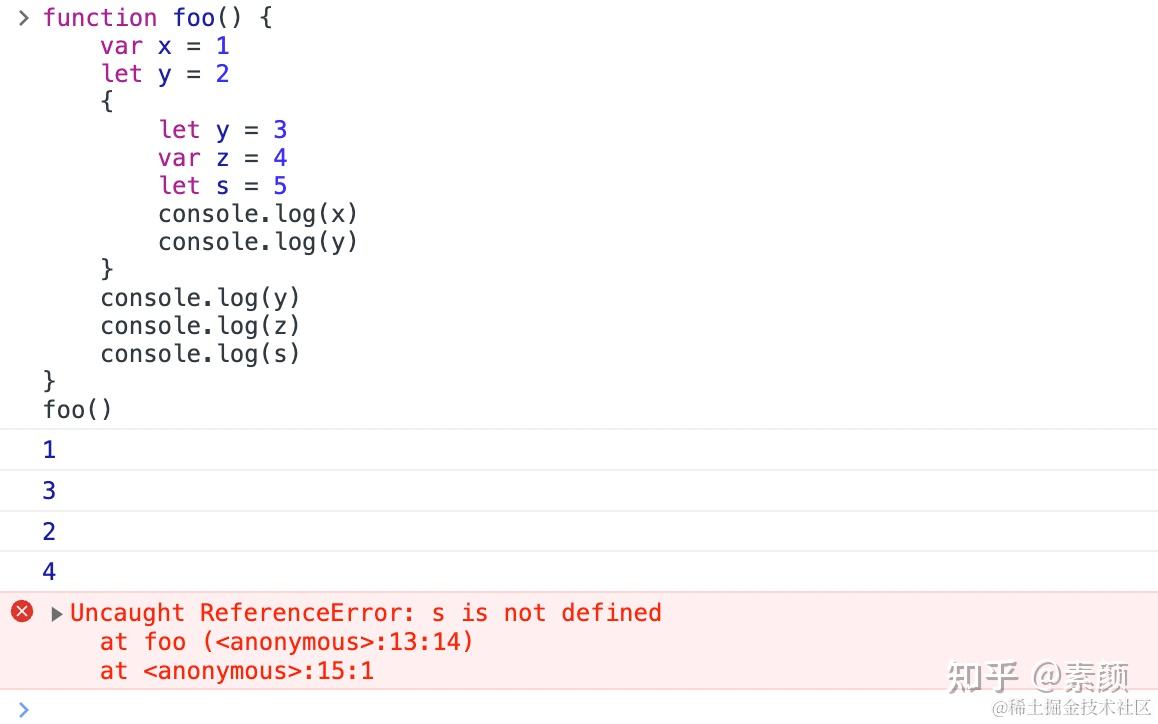Click the blue console prompt chevron
This screenshot has height=724, width=1158.
click(x=23, y=709)
